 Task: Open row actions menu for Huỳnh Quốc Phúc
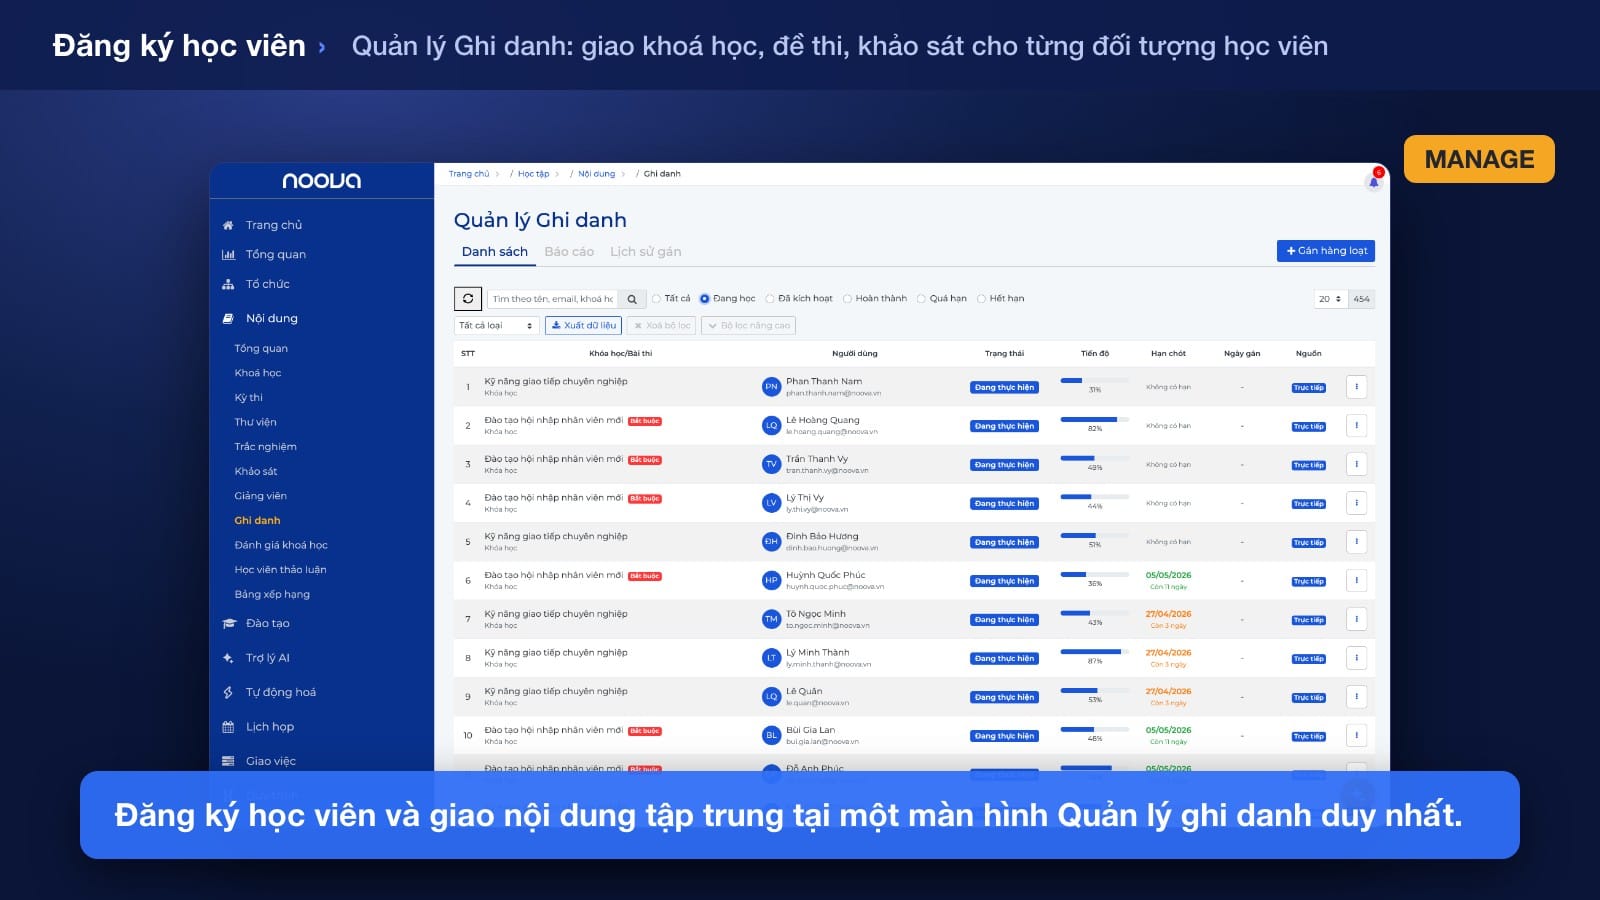(x=1356, y=580)
